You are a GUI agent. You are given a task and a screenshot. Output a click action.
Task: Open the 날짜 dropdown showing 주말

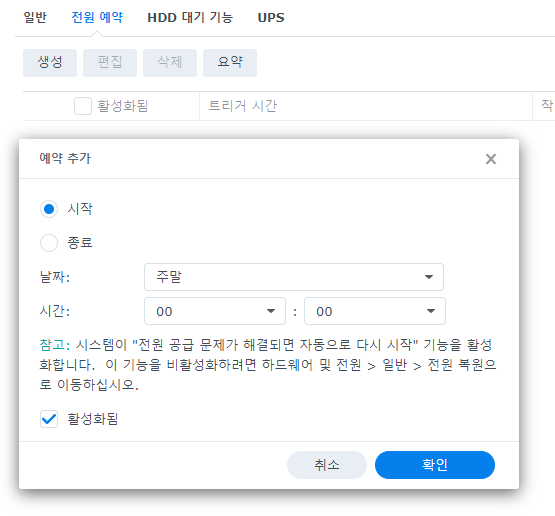[294, 277]
